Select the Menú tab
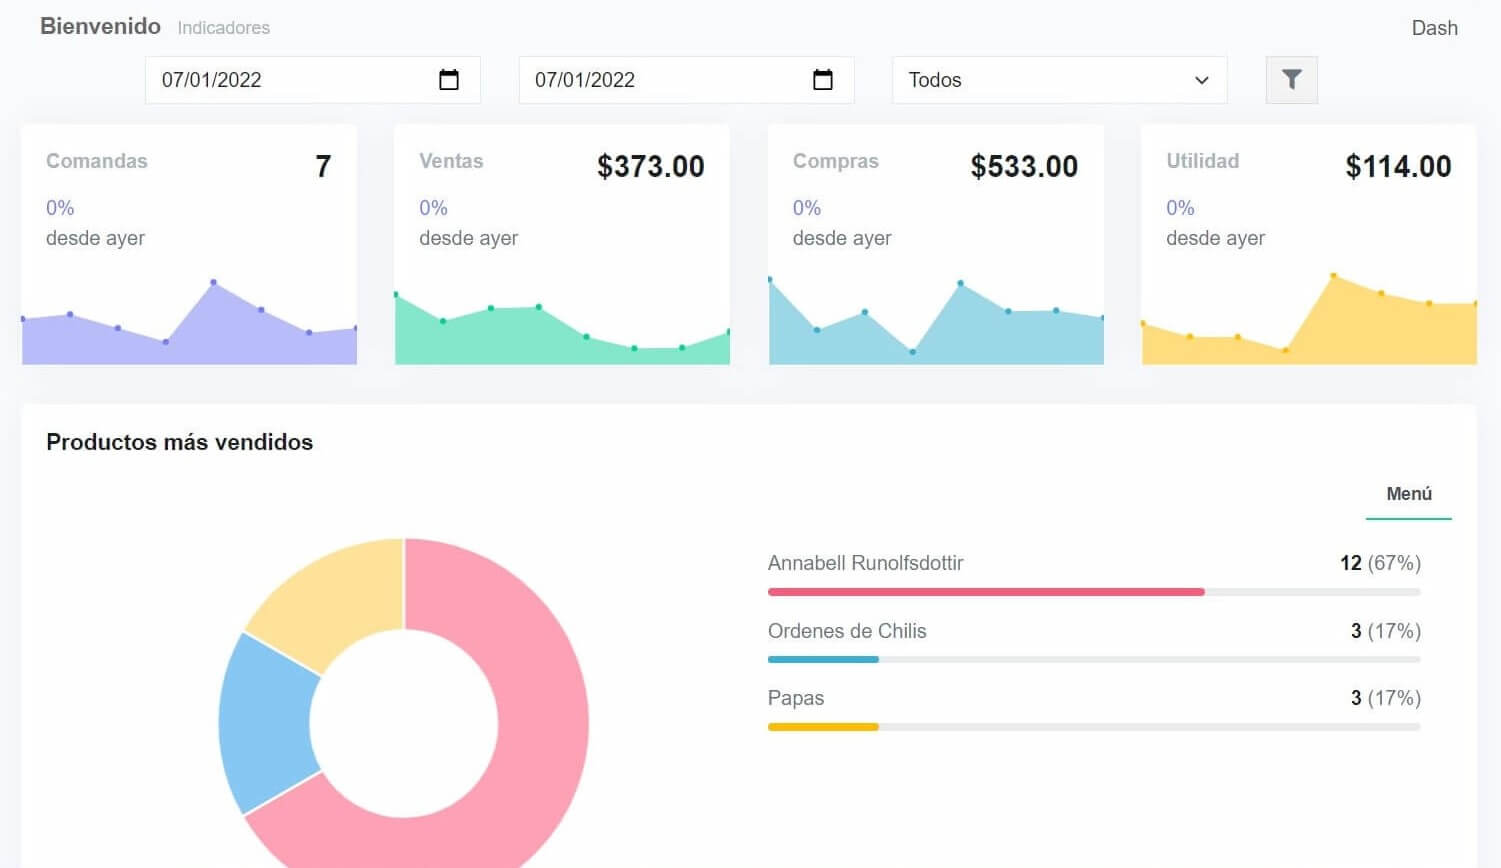This screenshot has height=868, width=1501. [x=1408, y=494]
